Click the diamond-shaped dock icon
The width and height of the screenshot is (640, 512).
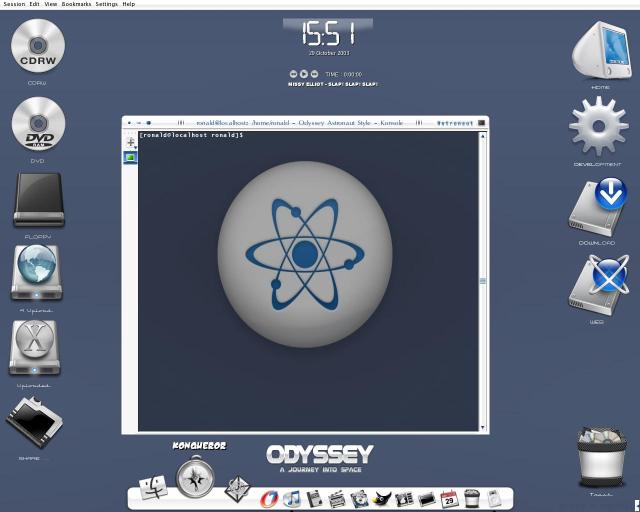tap(238, 489)
